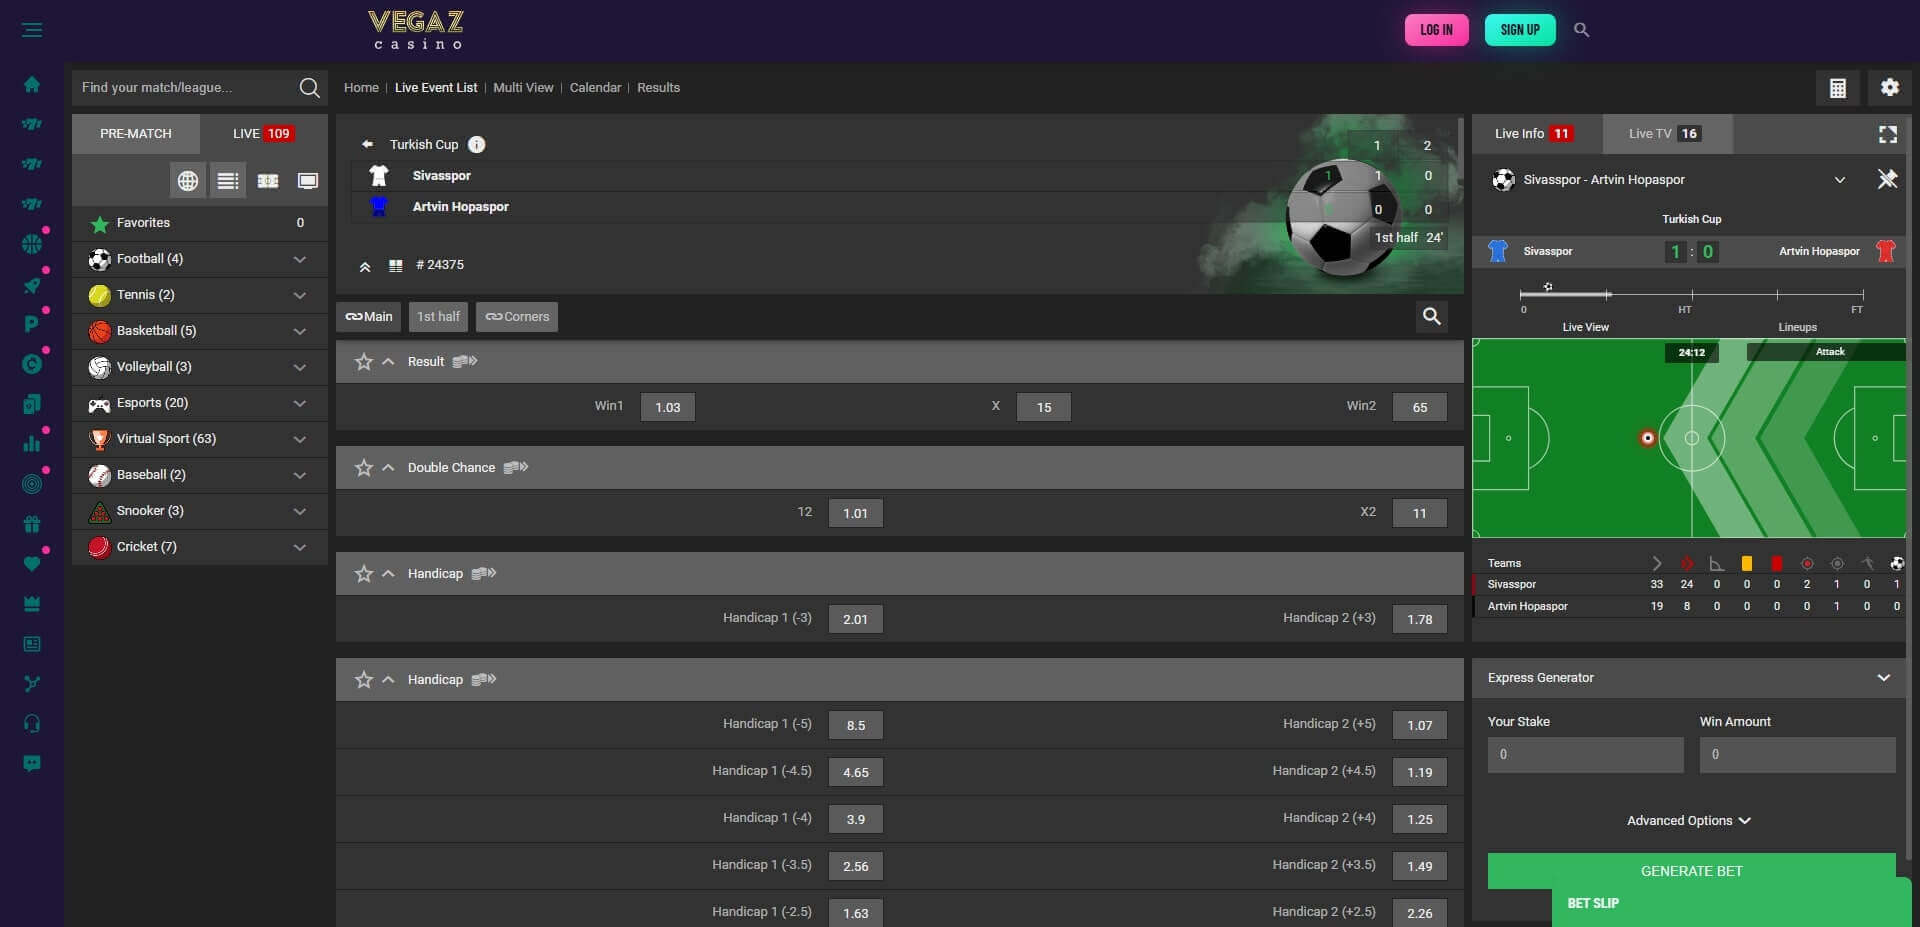Open the gift promotions icon in sidebar

click(33, 523)
